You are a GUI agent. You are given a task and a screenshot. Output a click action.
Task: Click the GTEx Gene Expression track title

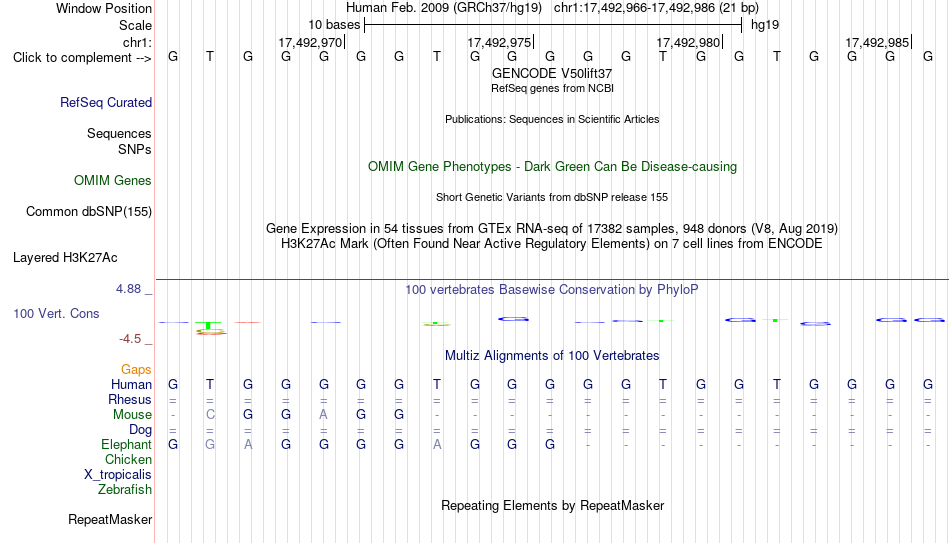[x=552, y=228]
